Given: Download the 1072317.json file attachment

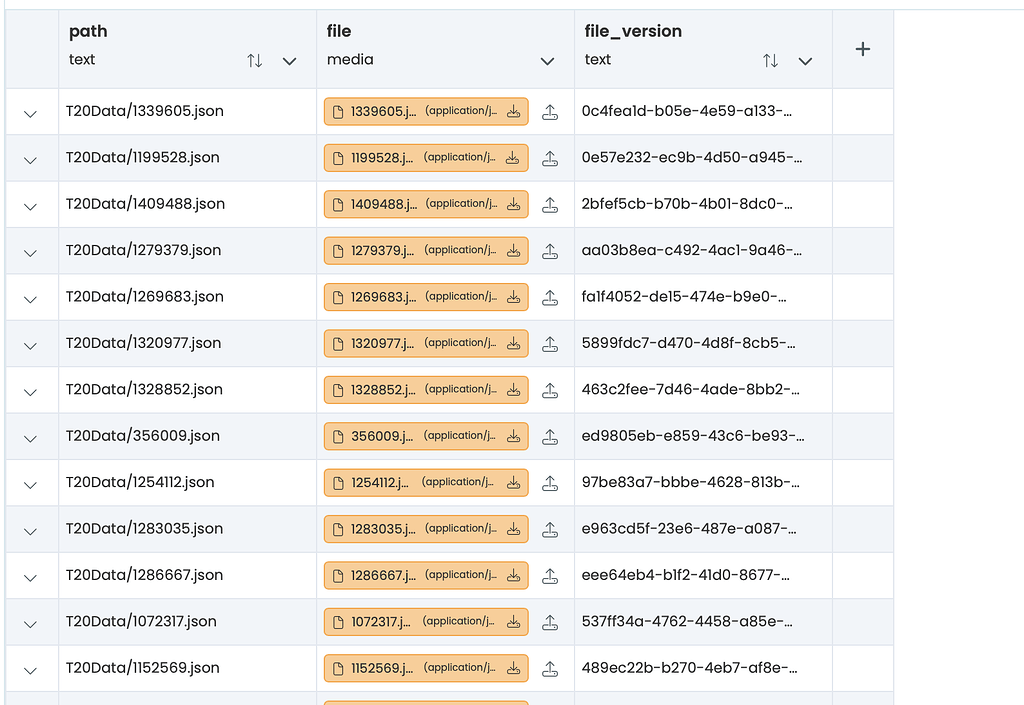Looking at the screenshot, I should [513, 621].
